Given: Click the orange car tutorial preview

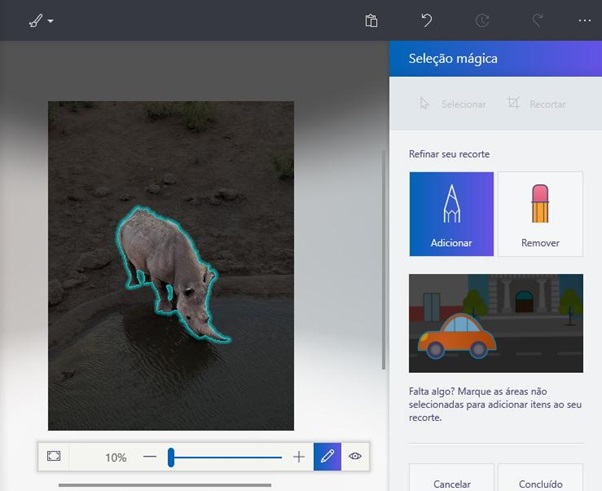Looking at the screenshot, I should pyautogui.click(x=496, y=323).
